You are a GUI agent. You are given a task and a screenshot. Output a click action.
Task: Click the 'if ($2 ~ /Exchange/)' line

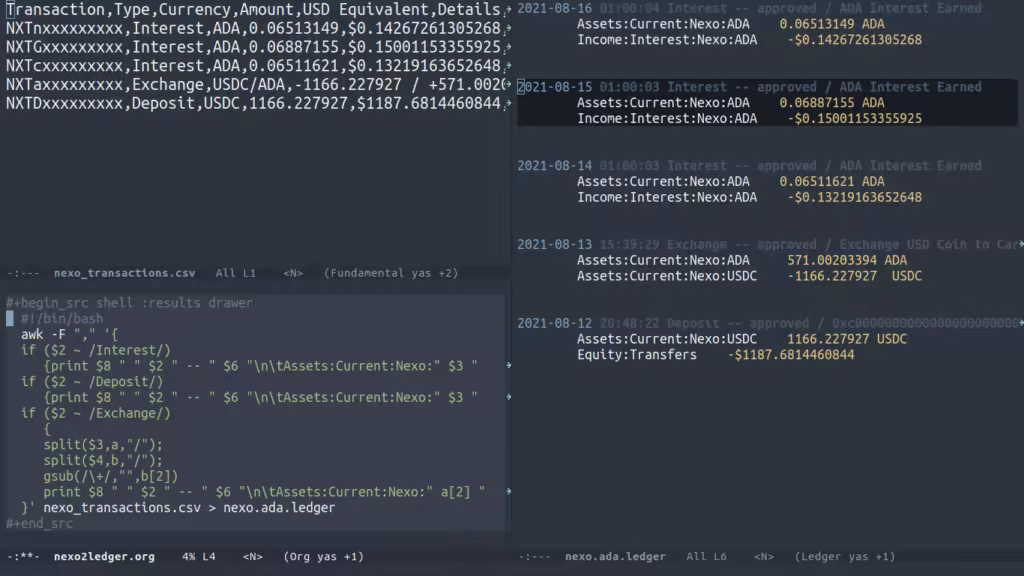click(95, 413)
